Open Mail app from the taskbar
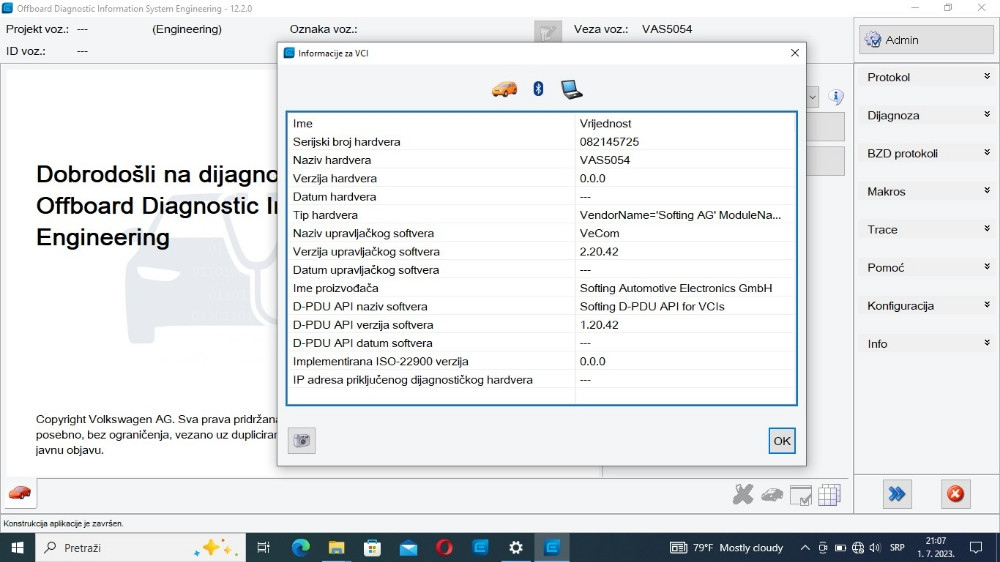 408,547
